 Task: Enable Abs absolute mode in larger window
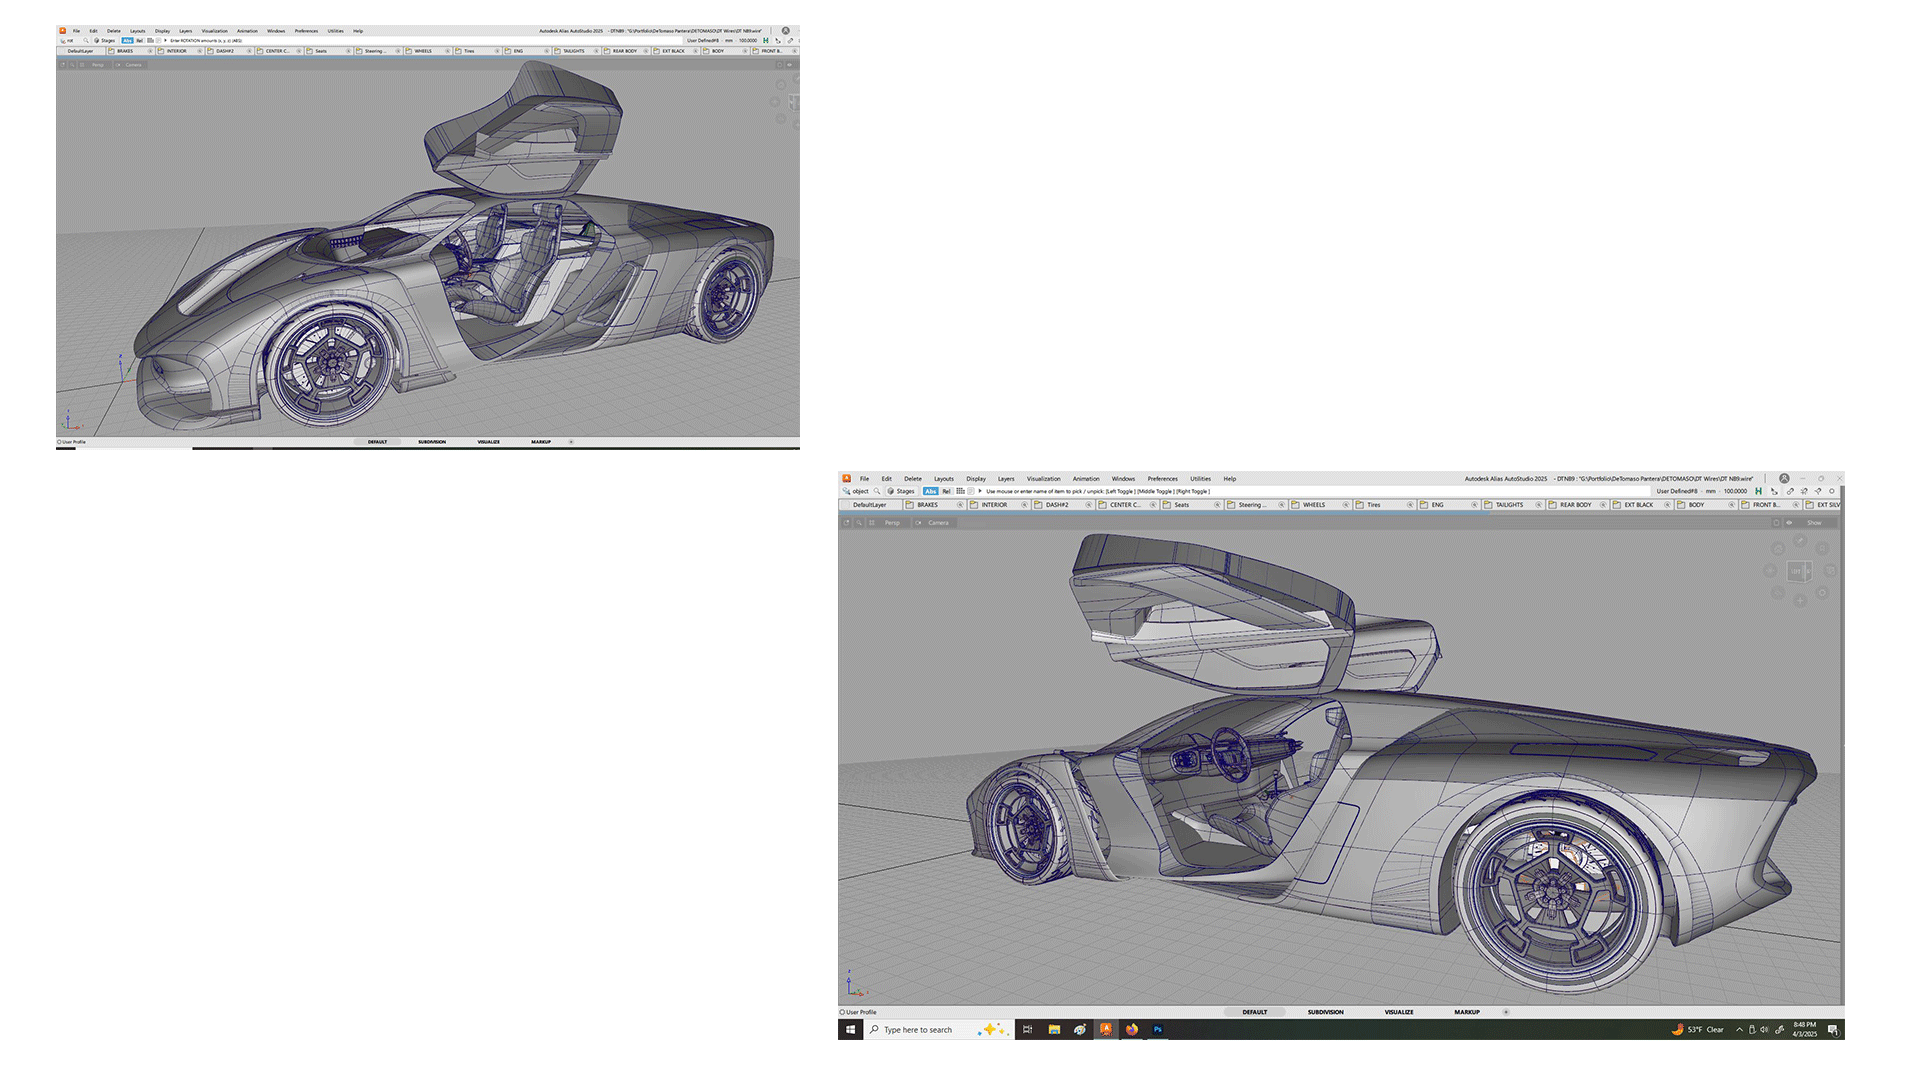click(930, 491)
